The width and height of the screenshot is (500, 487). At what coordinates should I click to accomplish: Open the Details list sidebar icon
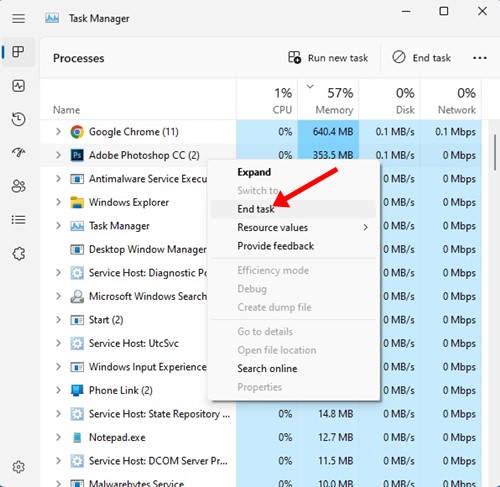[x=18, y=220]
